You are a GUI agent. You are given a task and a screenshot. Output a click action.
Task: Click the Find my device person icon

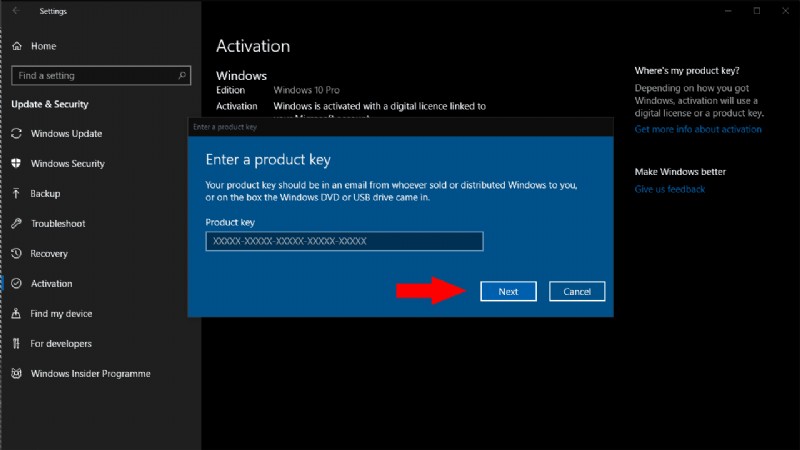pos(16,313)
